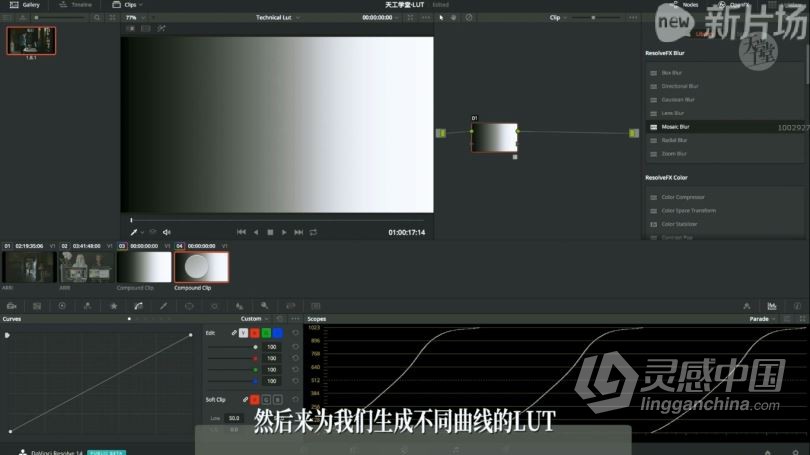Screen dimensions: 810x455
Task: Stop playback
Action: click(270, 232)
